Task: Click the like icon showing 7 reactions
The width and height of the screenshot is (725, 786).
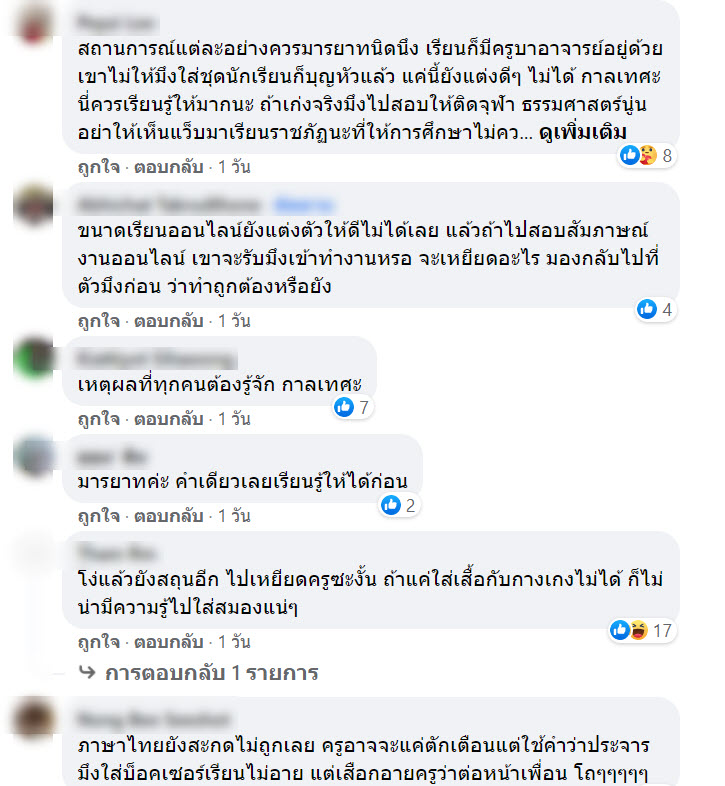Action: click(x=344, y=407)
